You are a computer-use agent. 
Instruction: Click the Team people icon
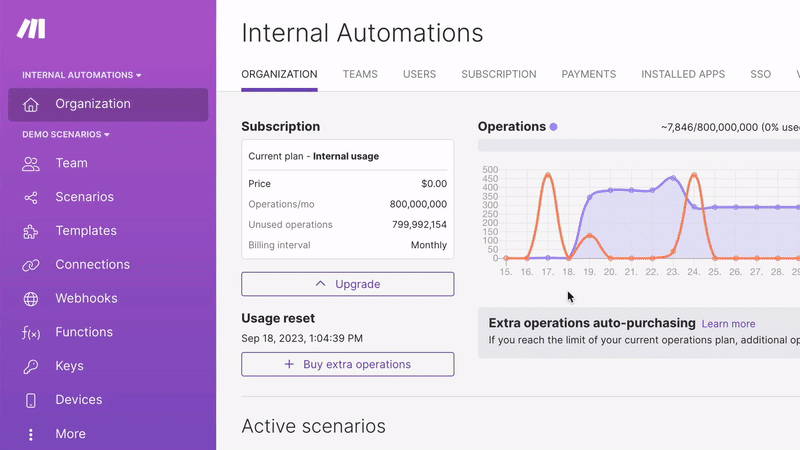tap(31, 163)
